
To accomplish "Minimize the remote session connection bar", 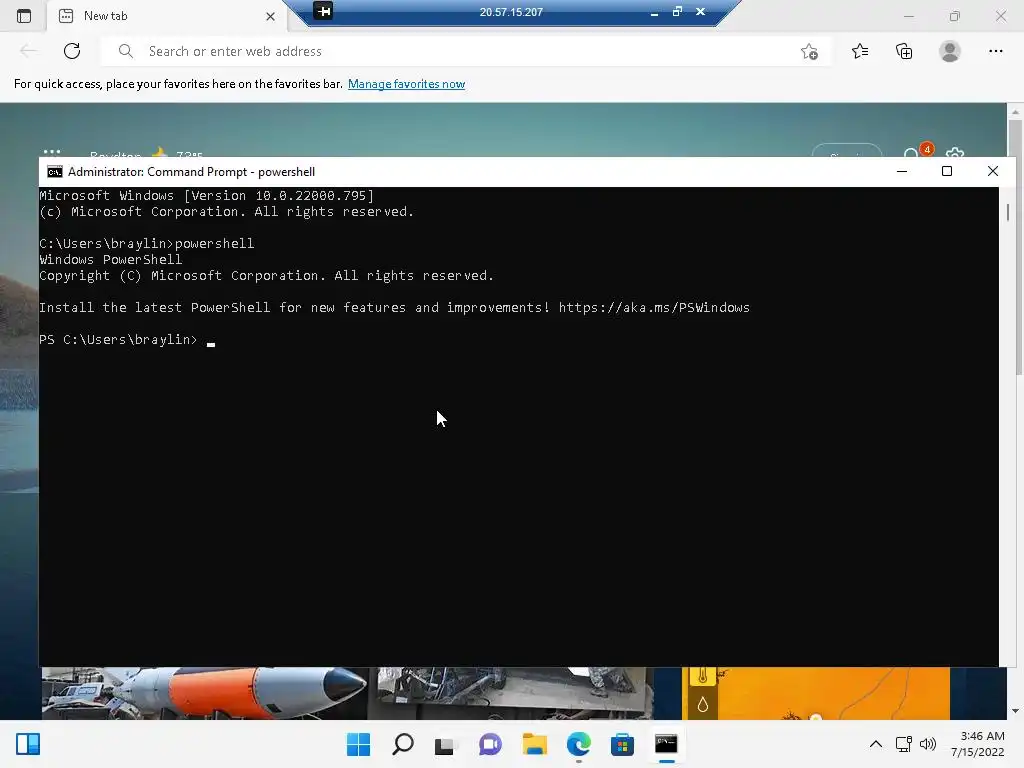I will [x=654, y=12].
